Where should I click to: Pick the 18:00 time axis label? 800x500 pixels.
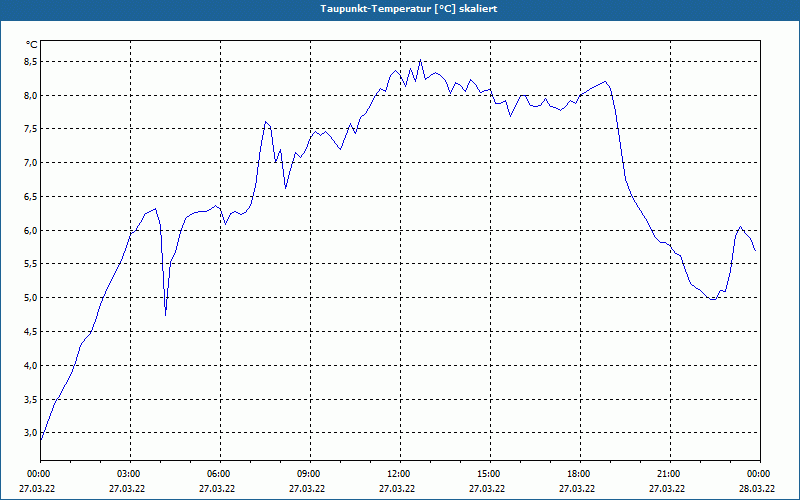(580, 474)
